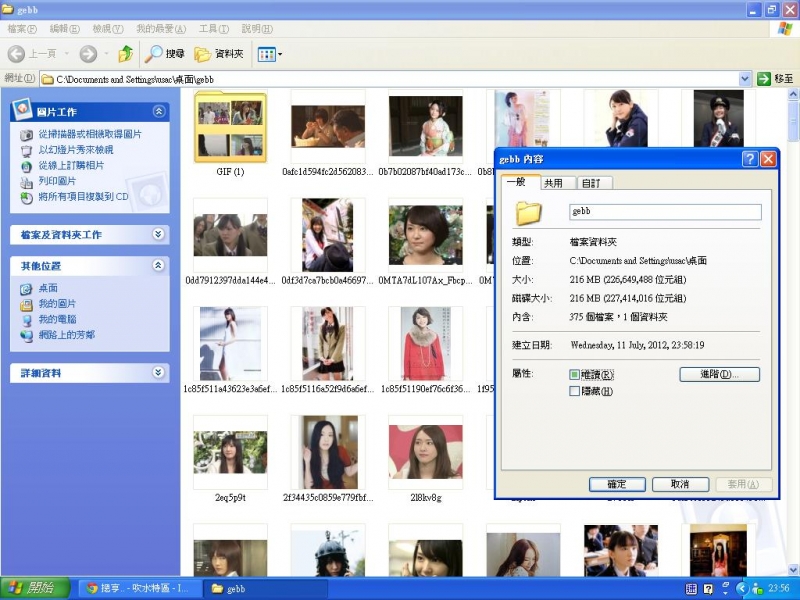
Task: Open the dialog's question mark help button
Action: (750, 159)
